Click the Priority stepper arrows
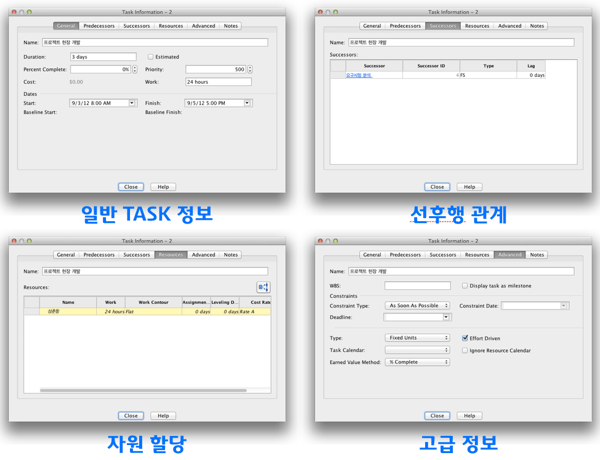The height and width of the screenshot is (460, 600). pyautogui.click(x=249, y=70)
